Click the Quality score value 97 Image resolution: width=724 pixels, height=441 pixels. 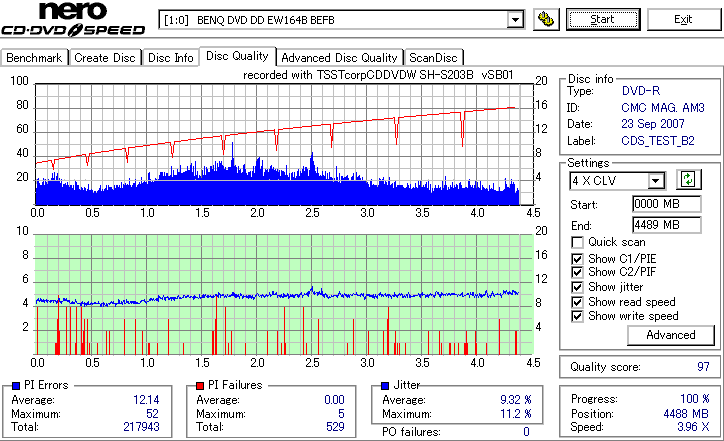tap(703, 367)
